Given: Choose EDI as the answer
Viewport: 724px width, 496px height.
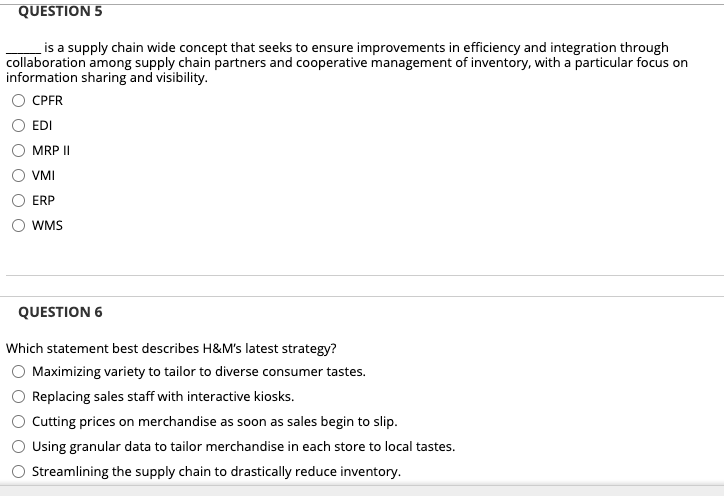Looking at the screenshot, I should tap(18, 125).
